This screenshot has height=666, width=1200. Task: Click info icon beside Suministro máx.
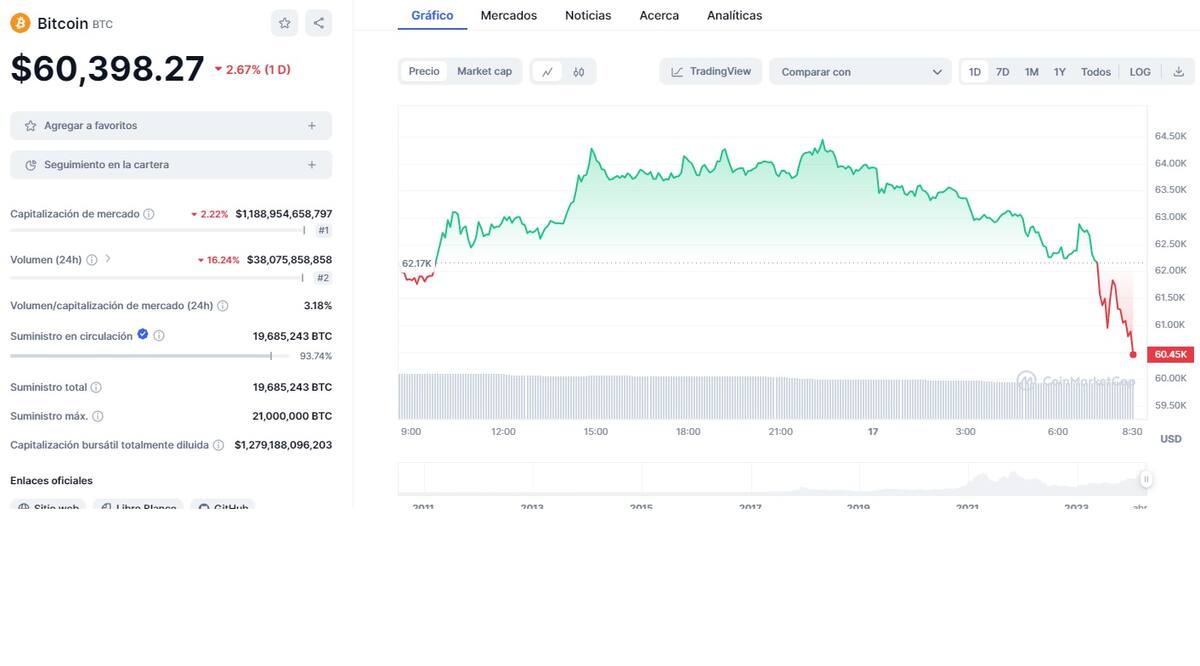pos(98,416)
